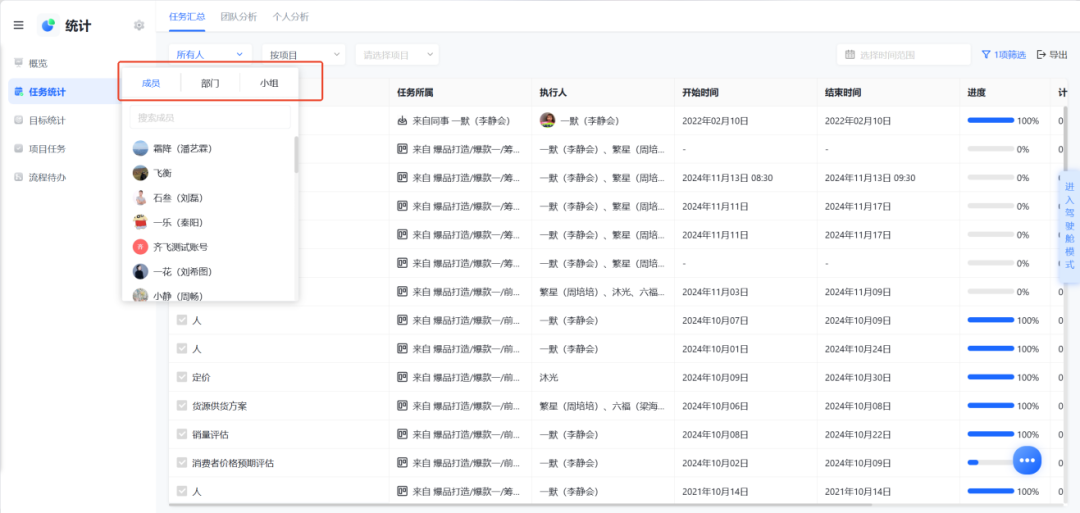Select the 部门 tab in the dropdown panel
1080x513 pixels.
pos(210,83)
